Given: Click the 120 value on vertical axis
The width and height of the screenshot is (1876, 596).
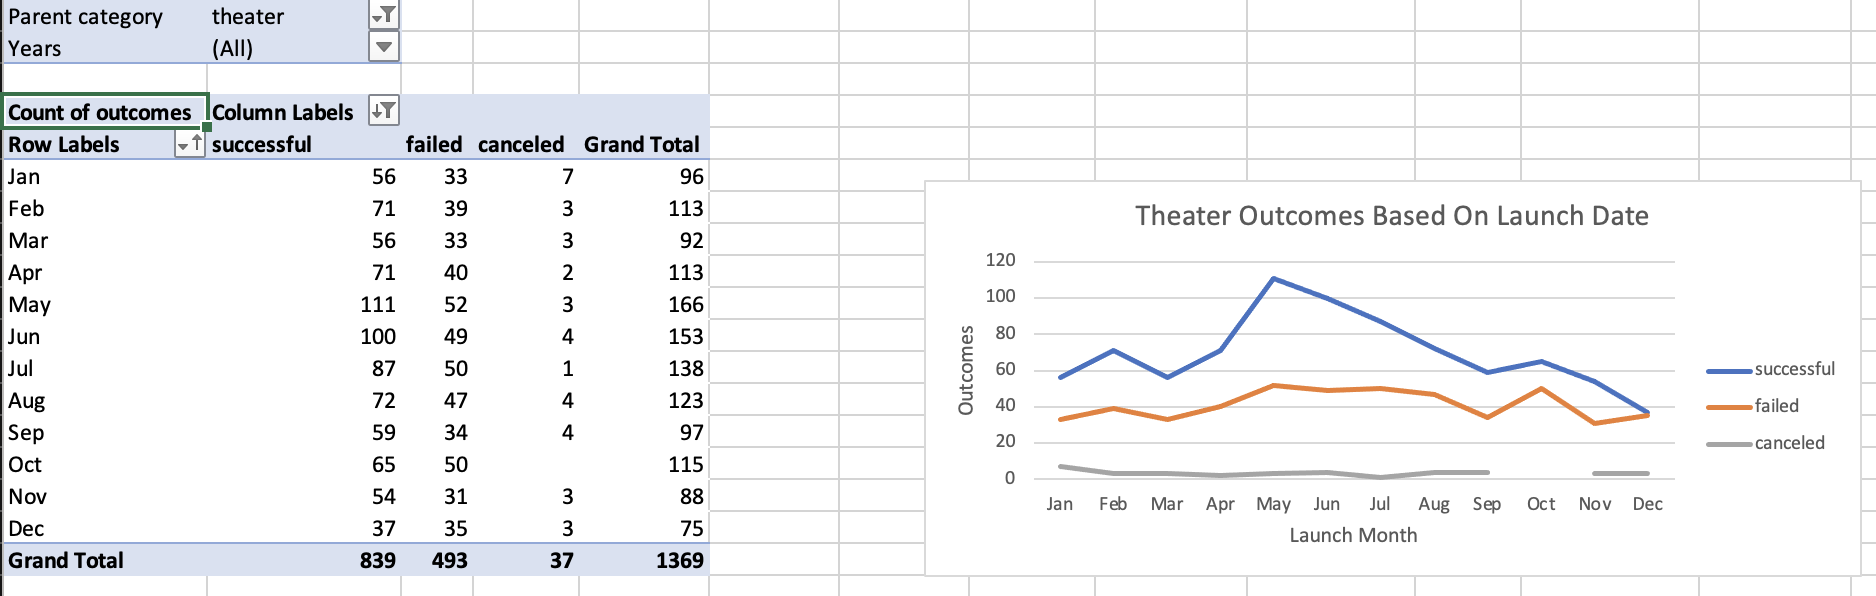Looking at the screenshot, I should click(1000, 260).
